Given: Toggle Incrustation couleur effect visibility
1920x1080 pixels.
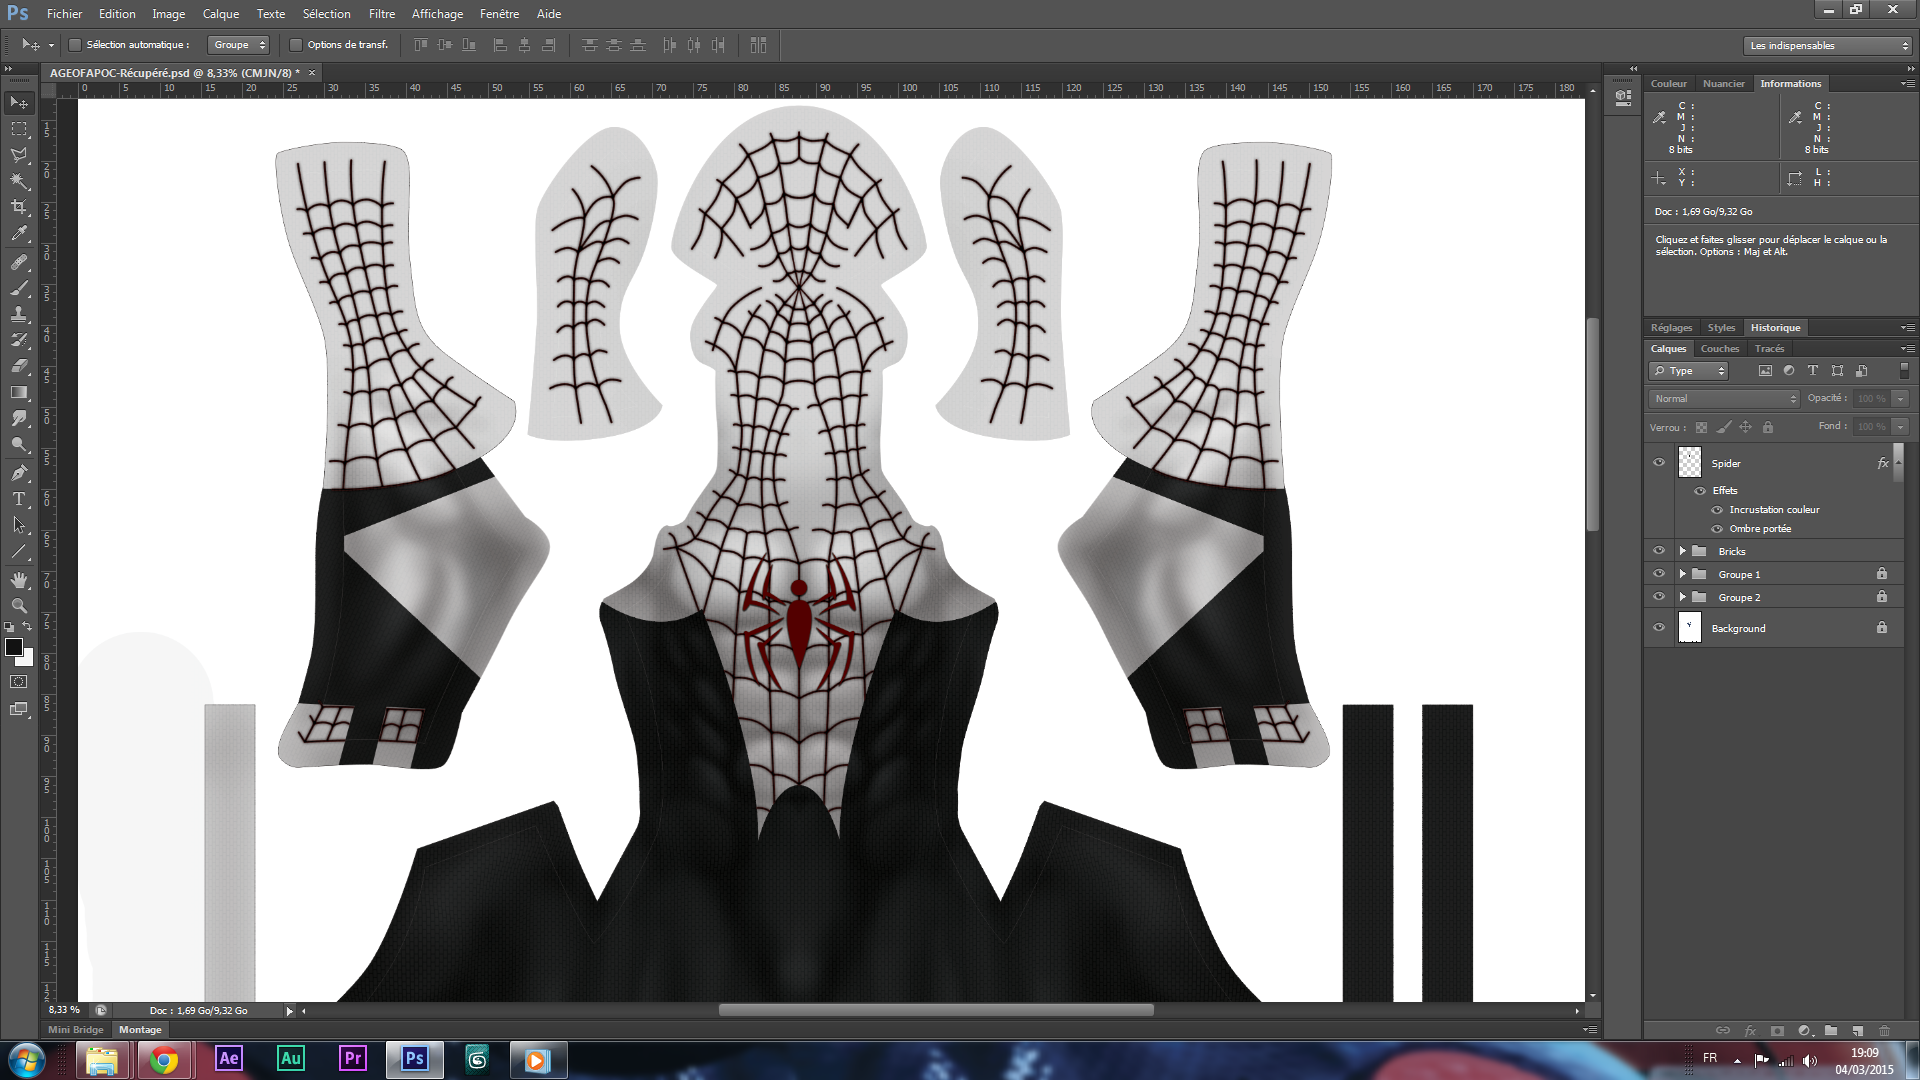Looking at the screenshot, I should pos(1717,510).
